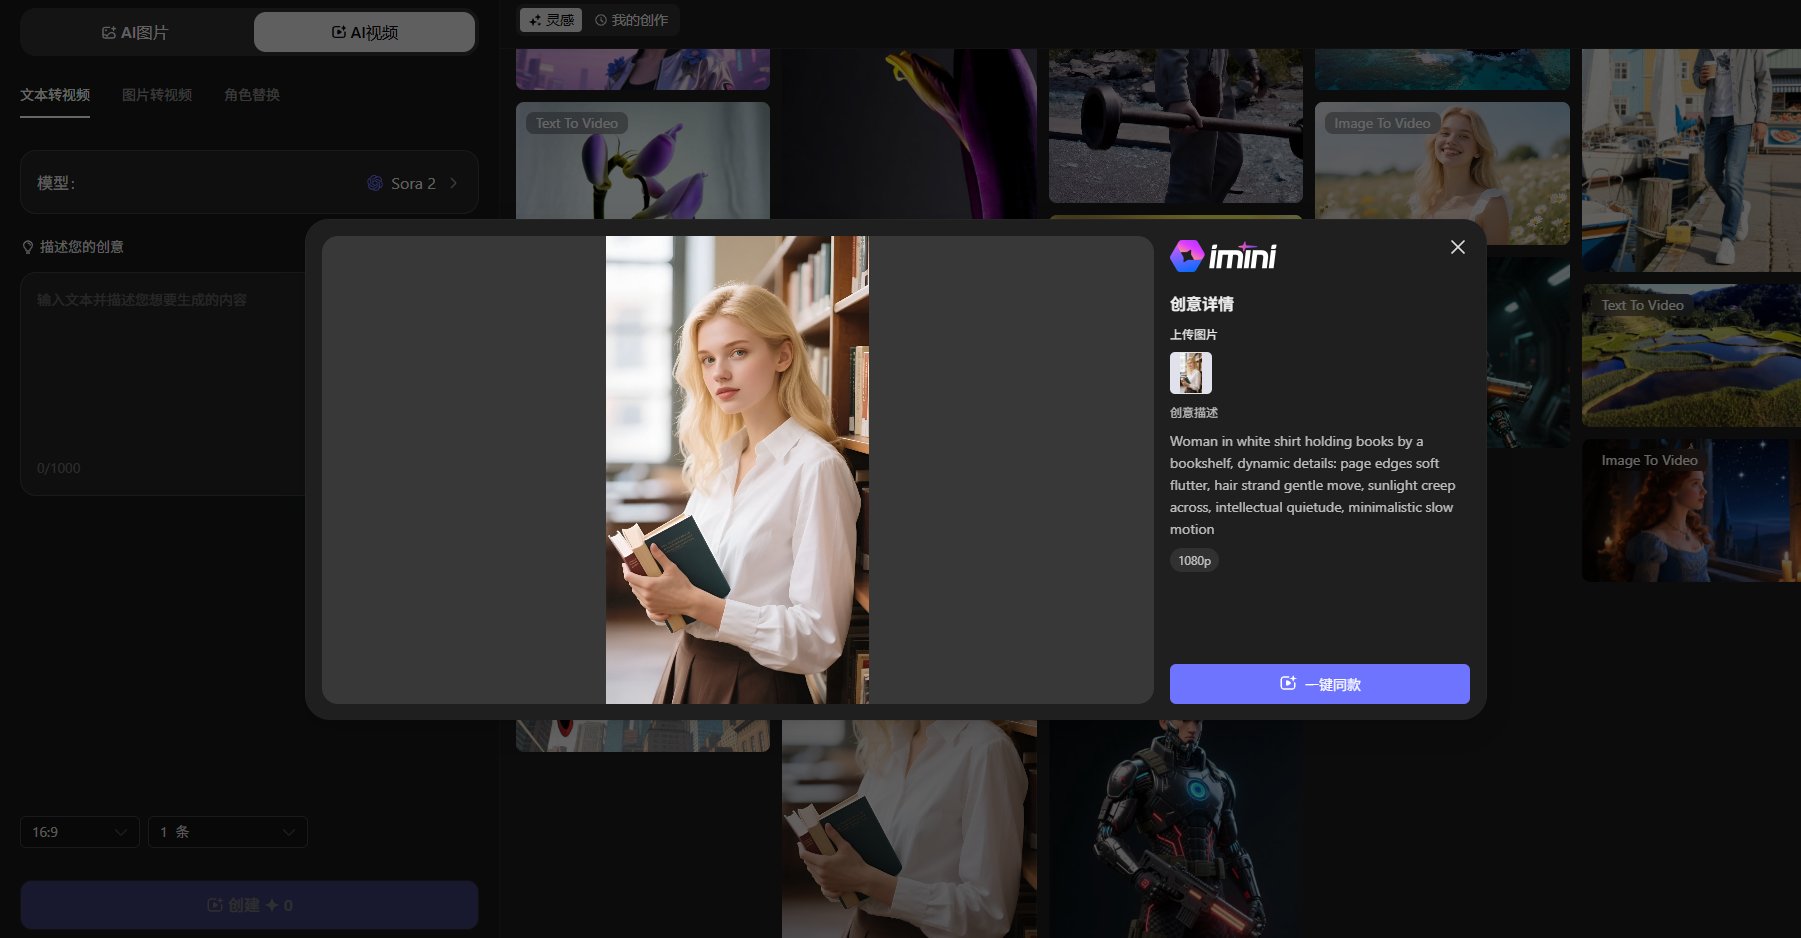Open the 文本转视频 tab
This screenshot has width=1801, height=938.
click(x=55, y=95)
